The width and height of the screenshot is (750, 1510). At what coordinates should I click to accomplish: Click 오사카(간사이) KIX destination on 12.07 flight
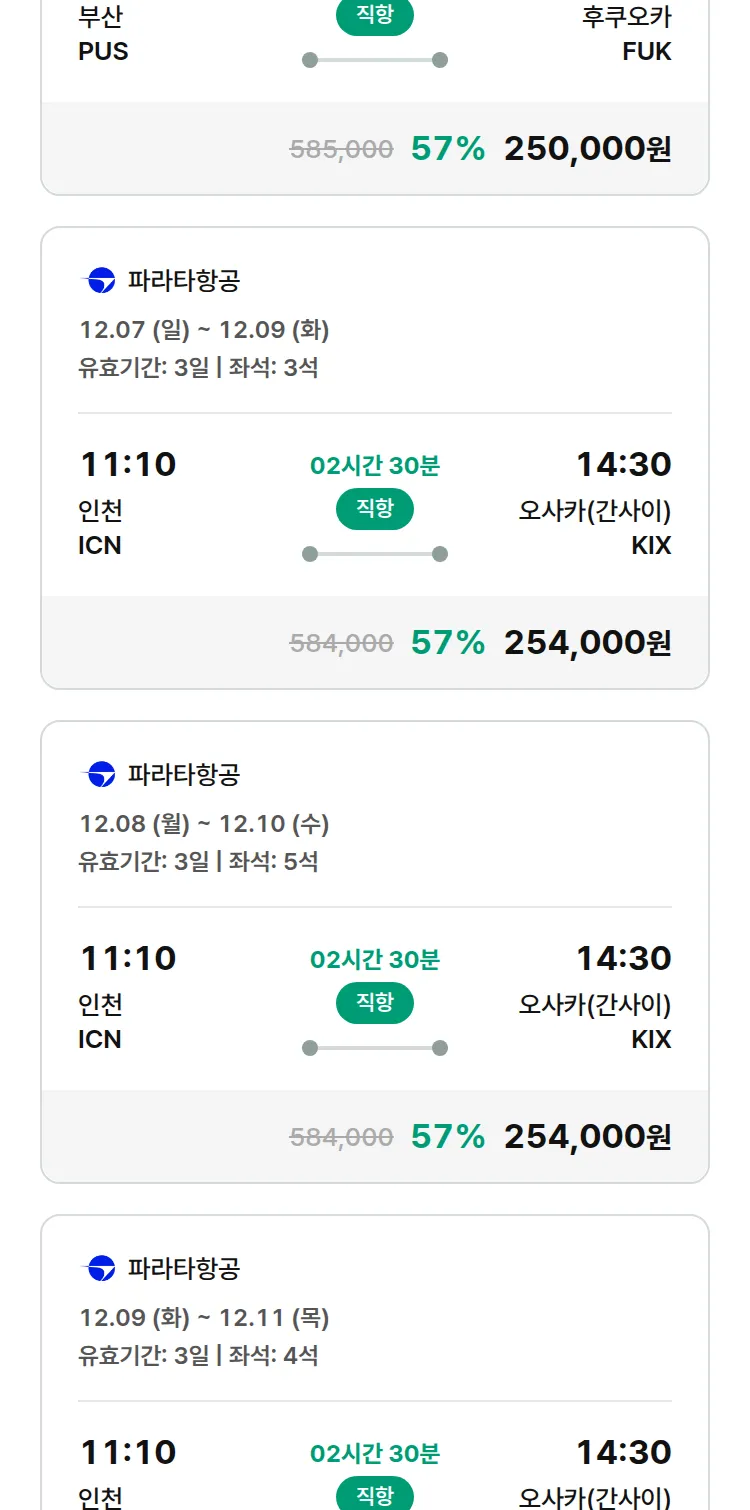pos(595,528)
